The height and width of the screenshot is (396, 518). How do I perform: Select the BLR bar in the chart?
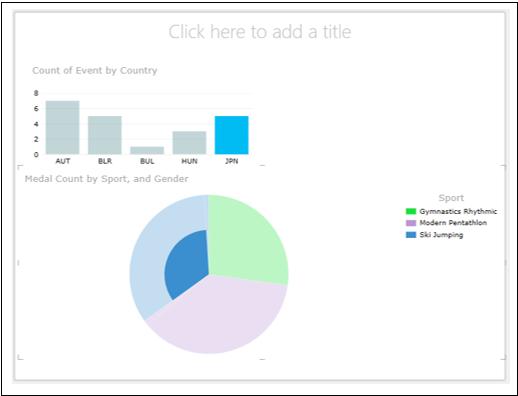[x=105, y=135]
